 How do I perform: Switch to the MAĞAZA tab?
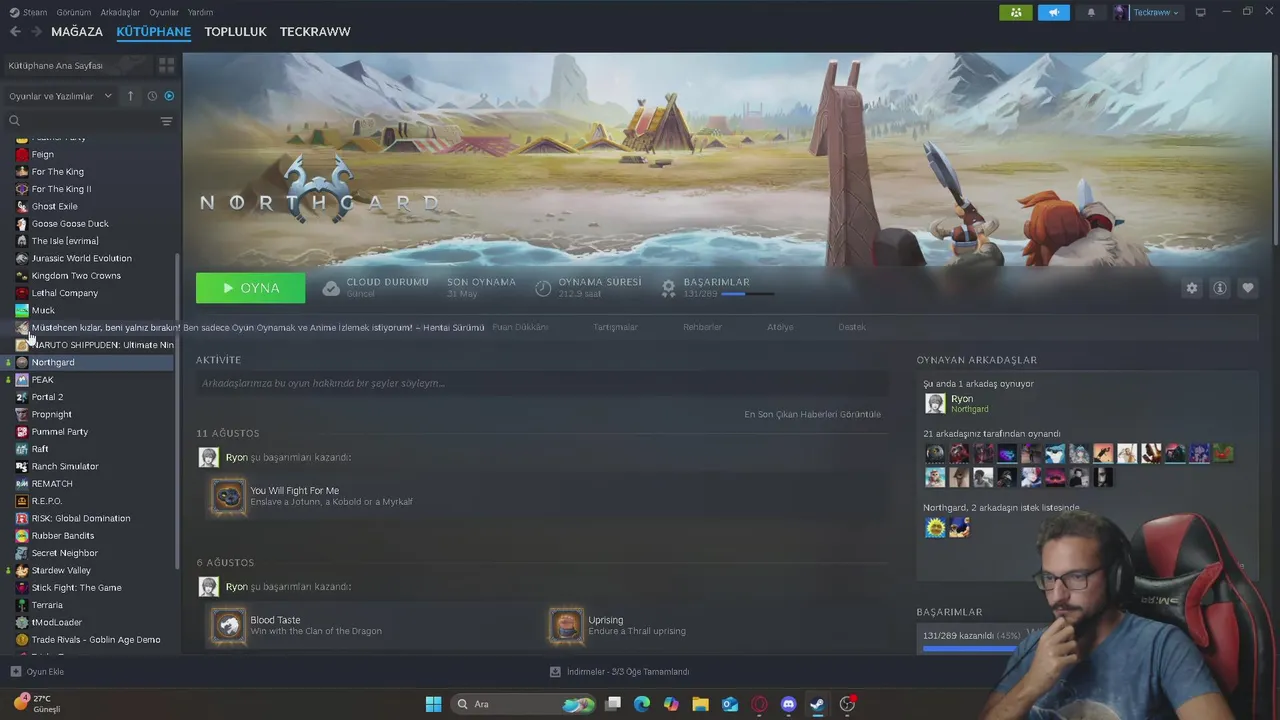(77, 32)
